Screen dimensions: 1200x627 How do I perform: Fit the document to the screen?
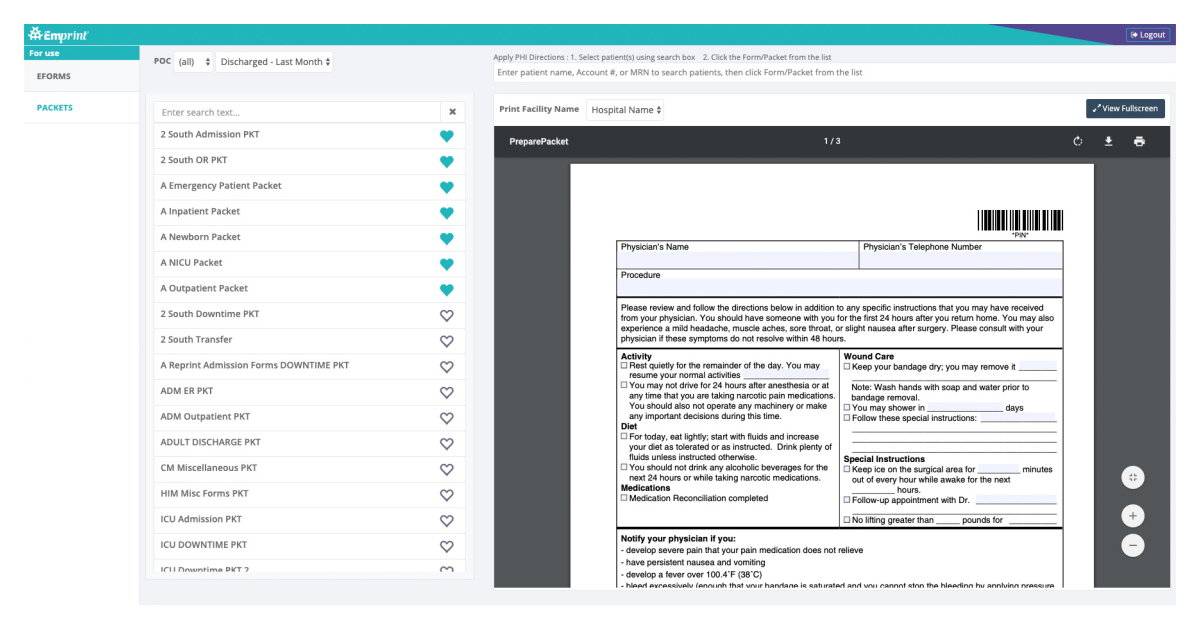(1132, 476)
